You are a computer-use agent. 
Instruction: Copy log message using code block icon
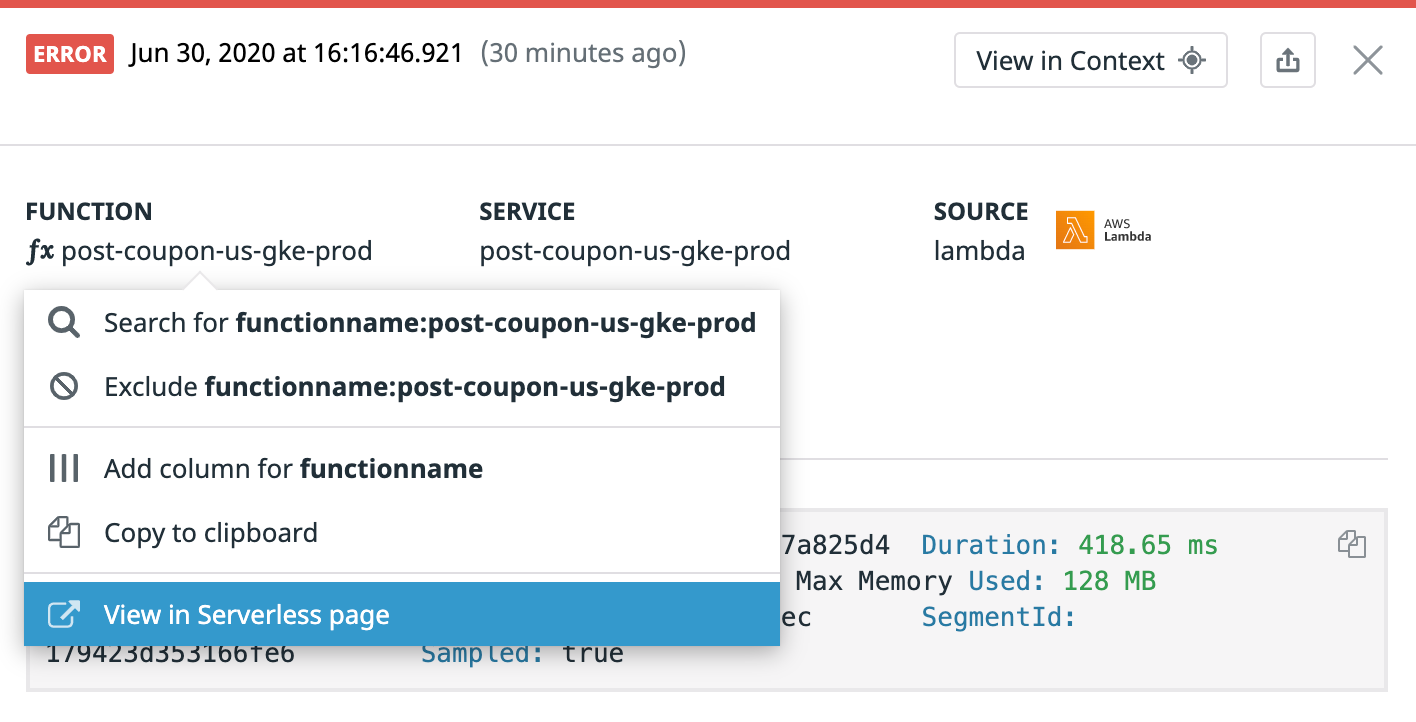1351,545
